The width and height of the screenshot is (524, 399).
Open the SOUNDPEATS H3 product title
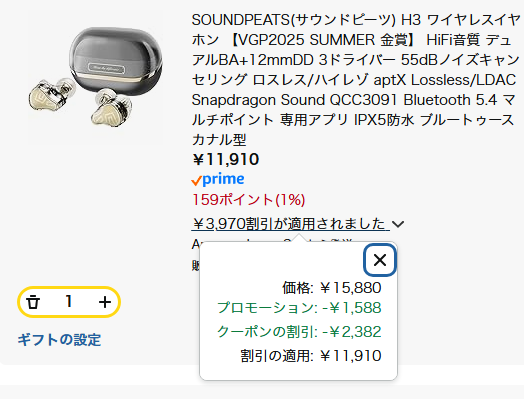[355, 80]
